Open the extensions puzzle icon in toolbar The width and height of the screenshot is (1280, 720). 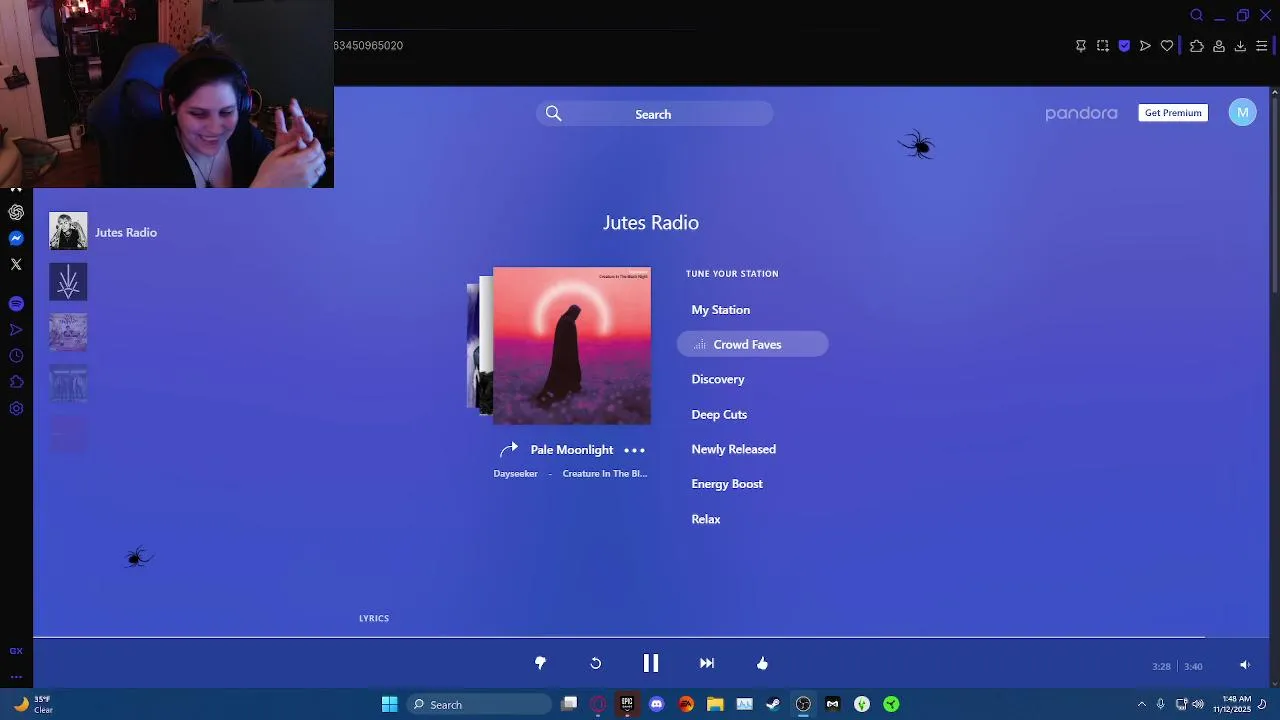click(1196, 46)
